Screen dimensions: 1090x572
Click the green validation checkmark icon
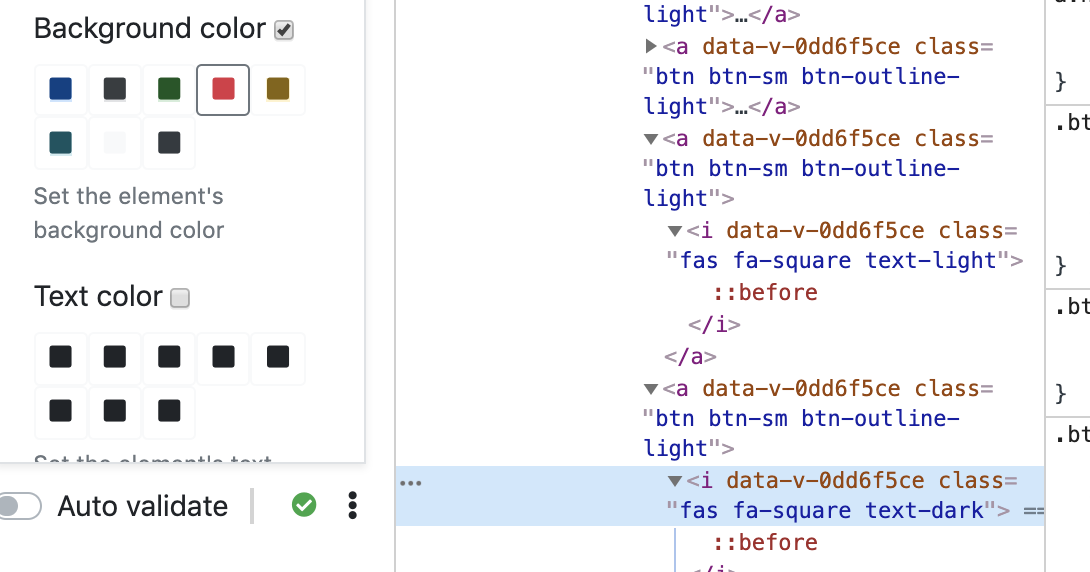coord(304,505)
